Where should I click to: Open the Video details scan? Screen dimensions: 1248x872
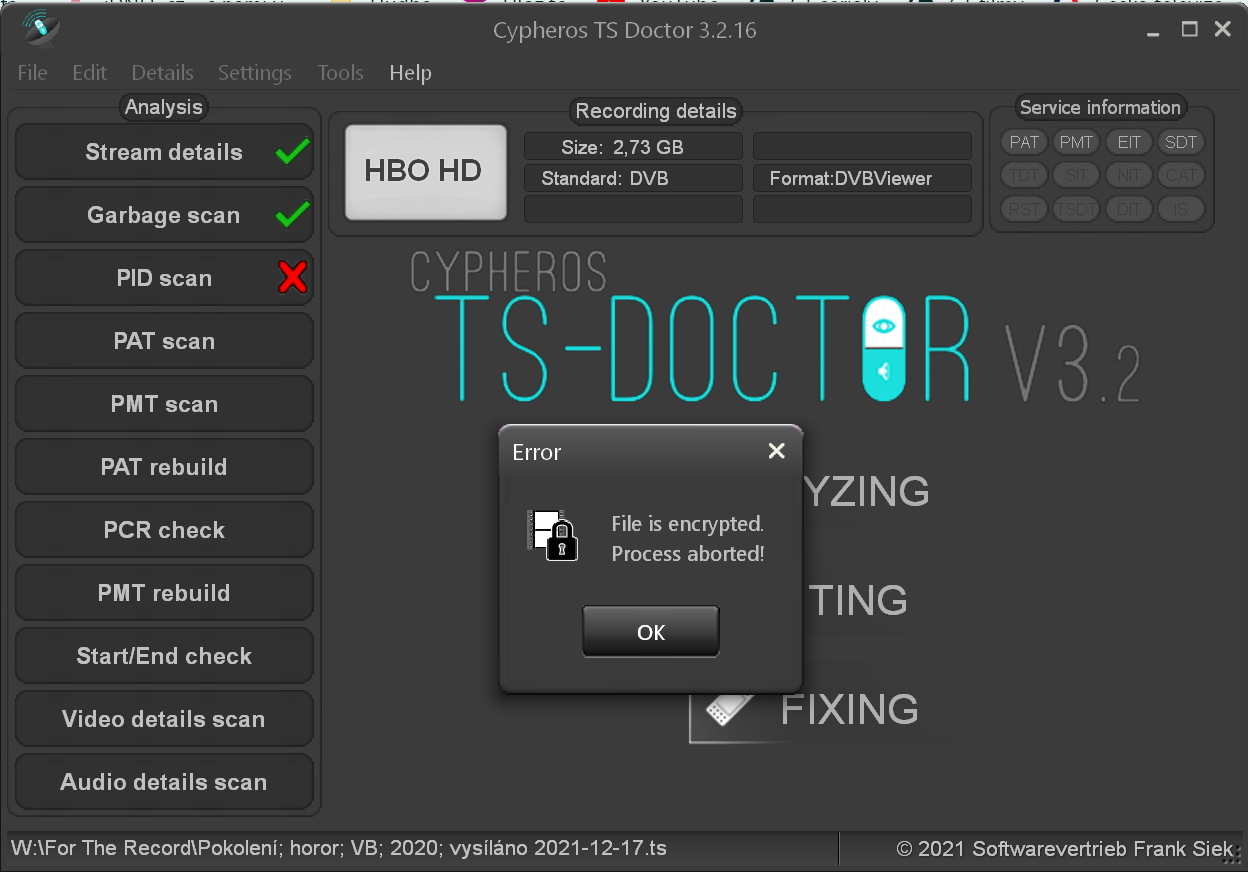pos(164,719)
